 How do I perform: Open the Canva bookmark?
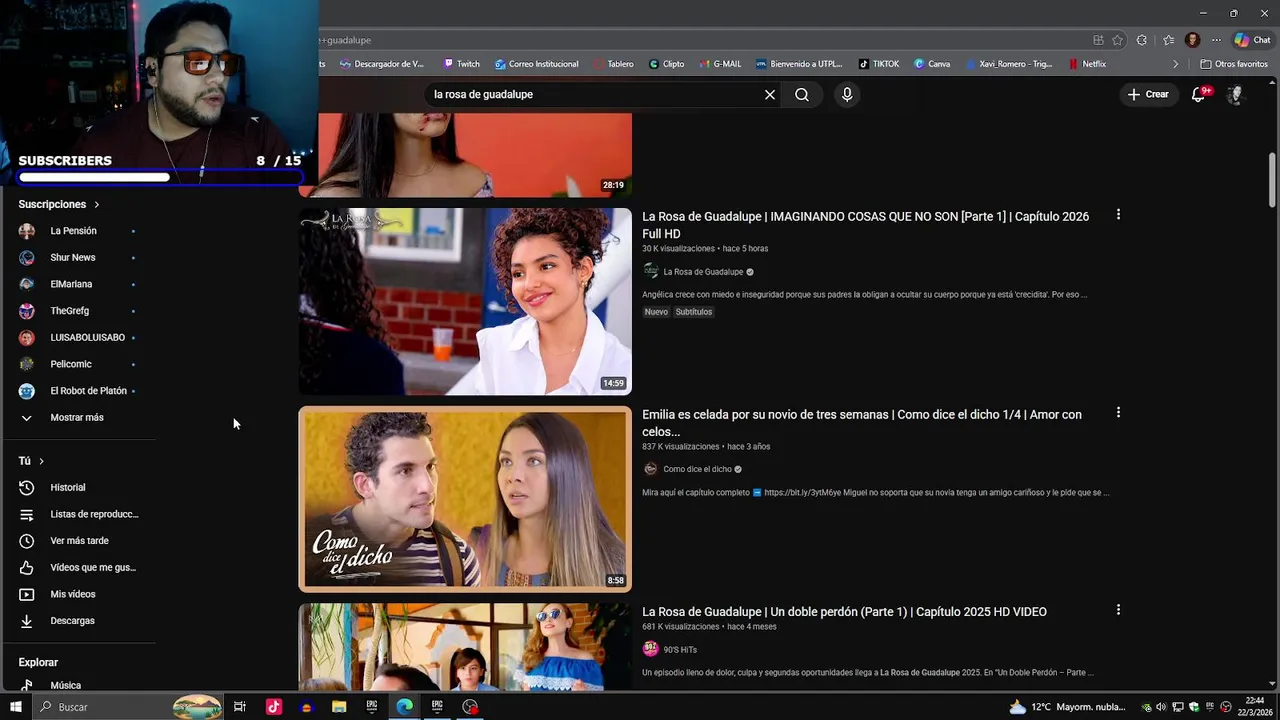[932, 64]
